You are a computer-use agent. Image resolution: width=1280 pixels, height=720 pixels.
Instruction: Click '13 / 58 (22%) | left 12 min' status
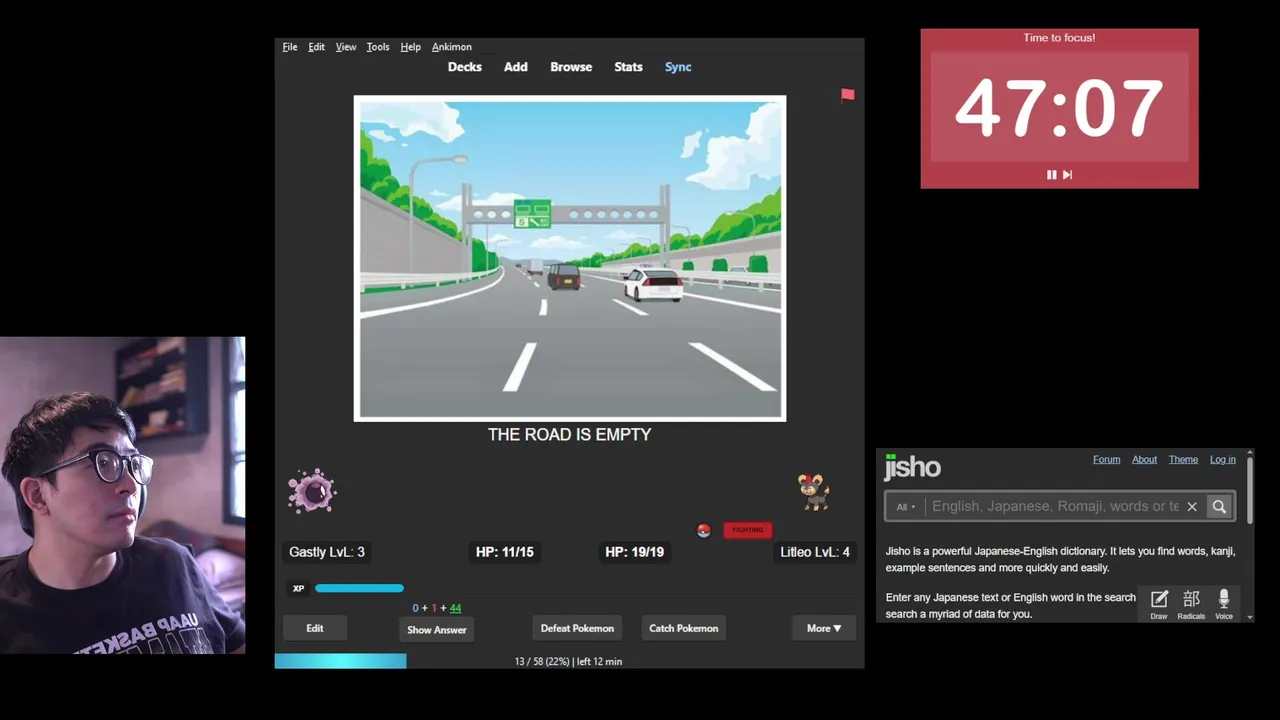point(568,662)
